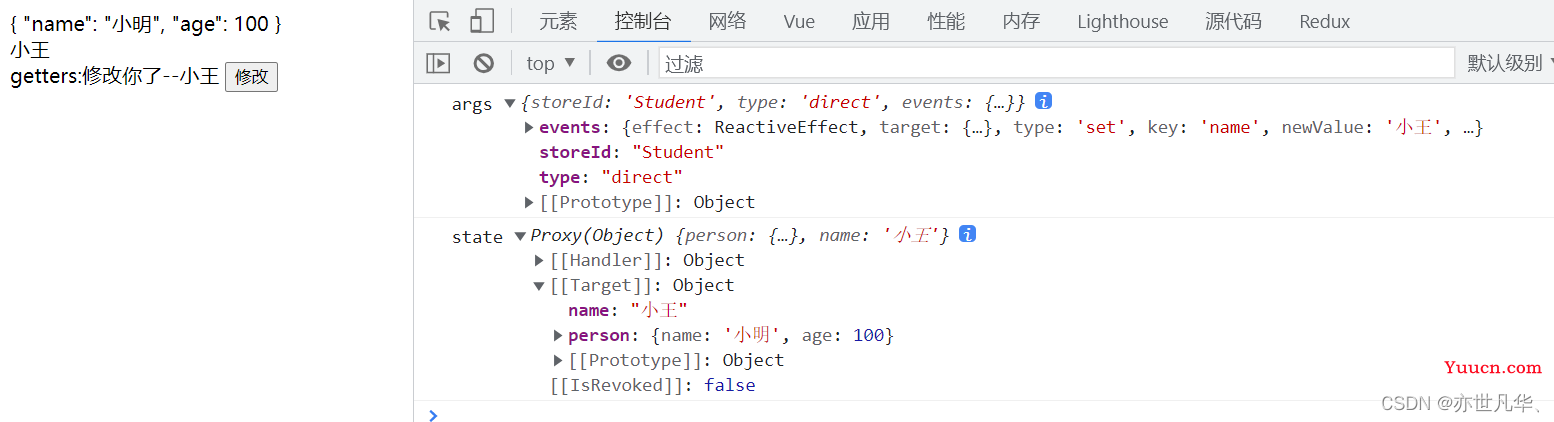Viewport: 1554px width, 422px height.
Task: Switch to the 元素 tab
Action: (x=558, y=21)
